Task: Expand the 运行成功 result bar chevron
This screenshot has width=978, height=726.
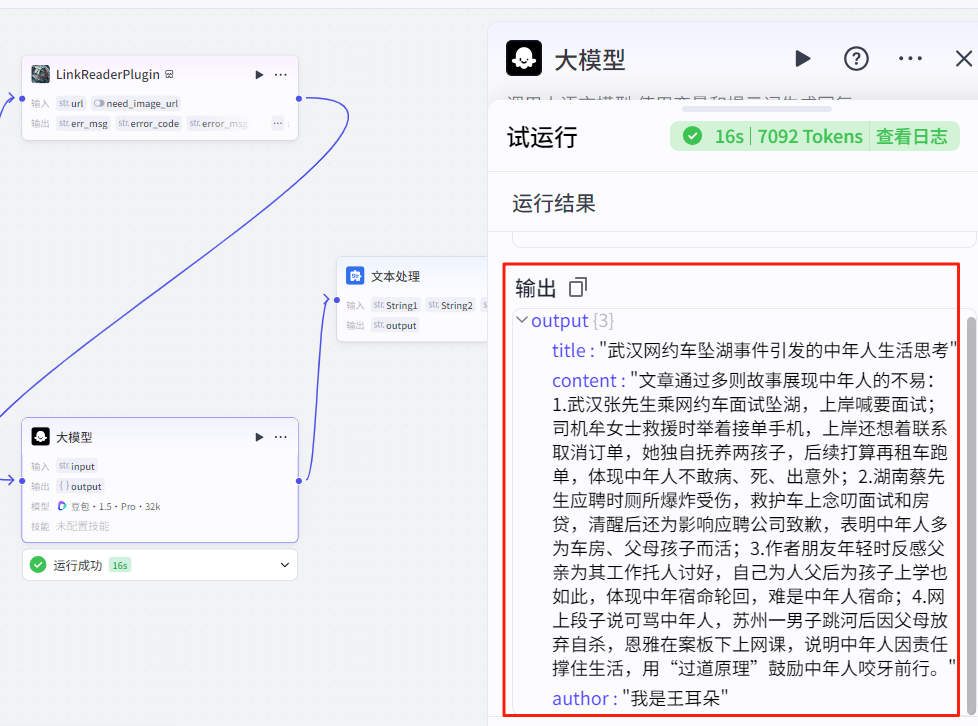Action: coord(284,565)
